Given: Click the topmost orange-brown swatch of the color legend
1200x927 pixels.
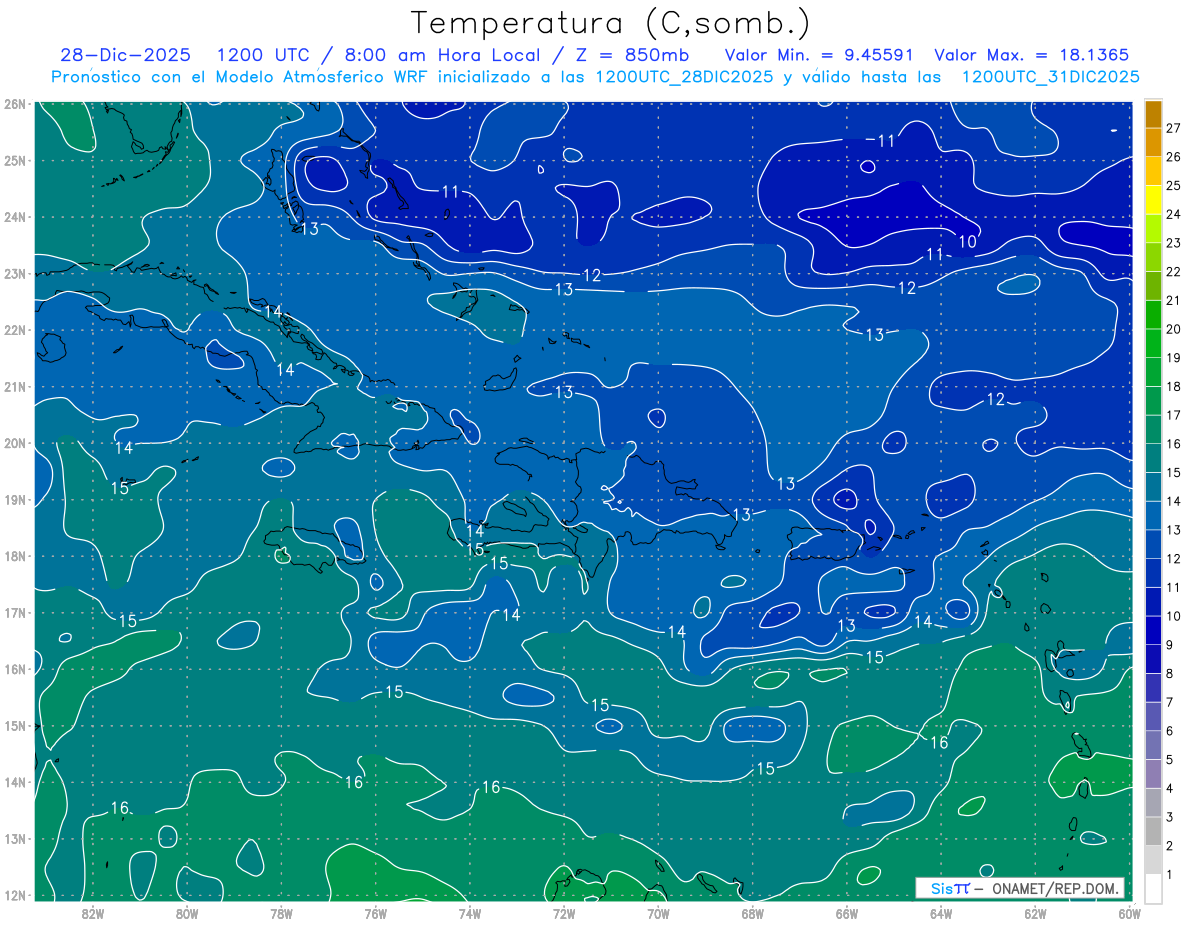Looking at the screenshot, I should pos(1154,114).
